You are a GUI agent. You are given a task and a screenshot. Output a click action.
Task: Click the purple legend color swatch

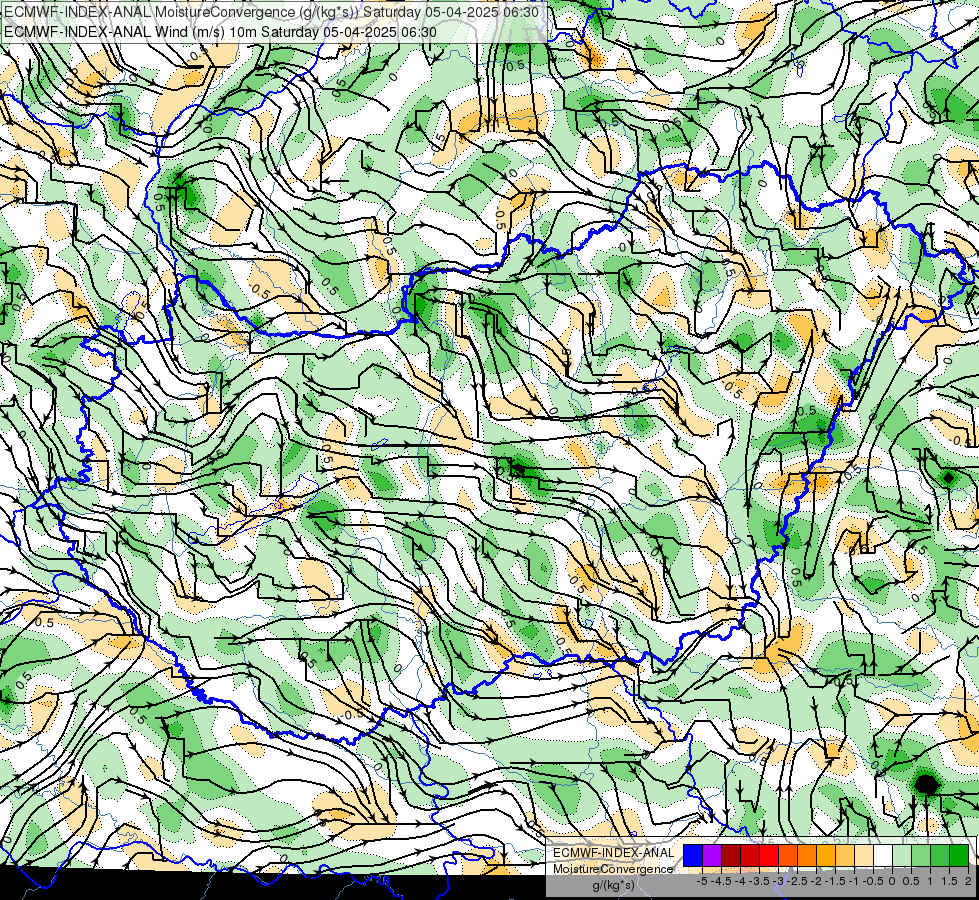[x=712, y=855]
